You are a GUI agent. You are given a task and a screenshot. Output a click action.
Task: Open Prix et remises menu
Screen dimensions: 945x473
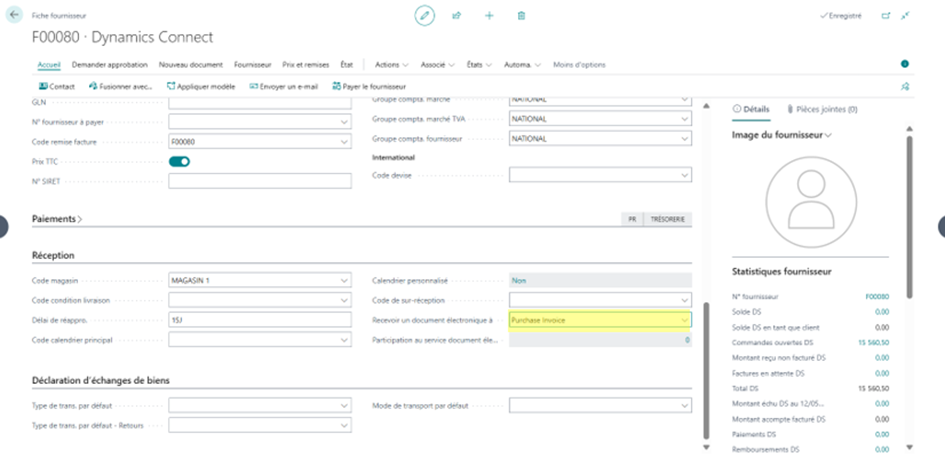pos(306,64)
